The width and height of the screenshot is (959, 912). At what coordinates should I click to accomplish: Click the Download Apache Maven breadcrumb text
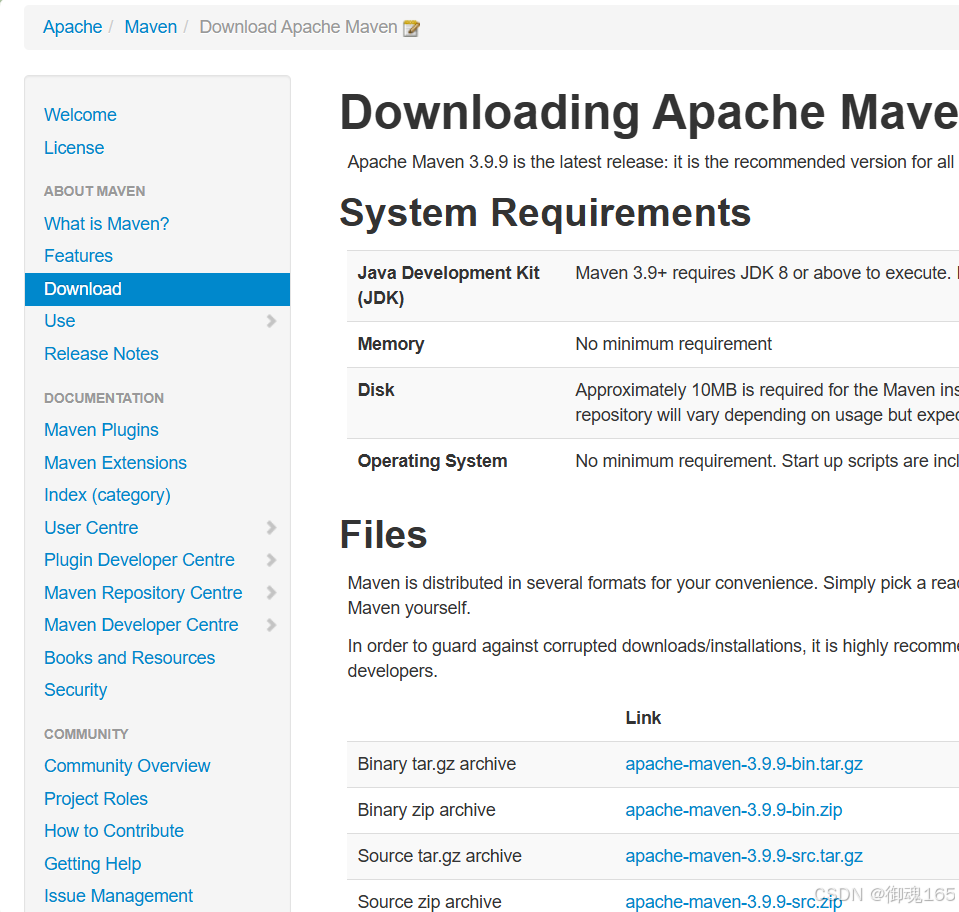(298, 27)
